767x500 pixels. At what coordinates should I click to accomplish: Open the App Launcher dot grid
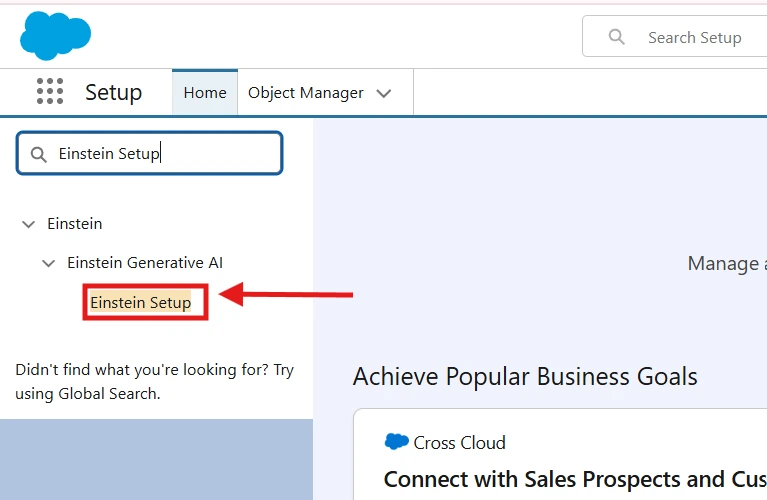50,92
